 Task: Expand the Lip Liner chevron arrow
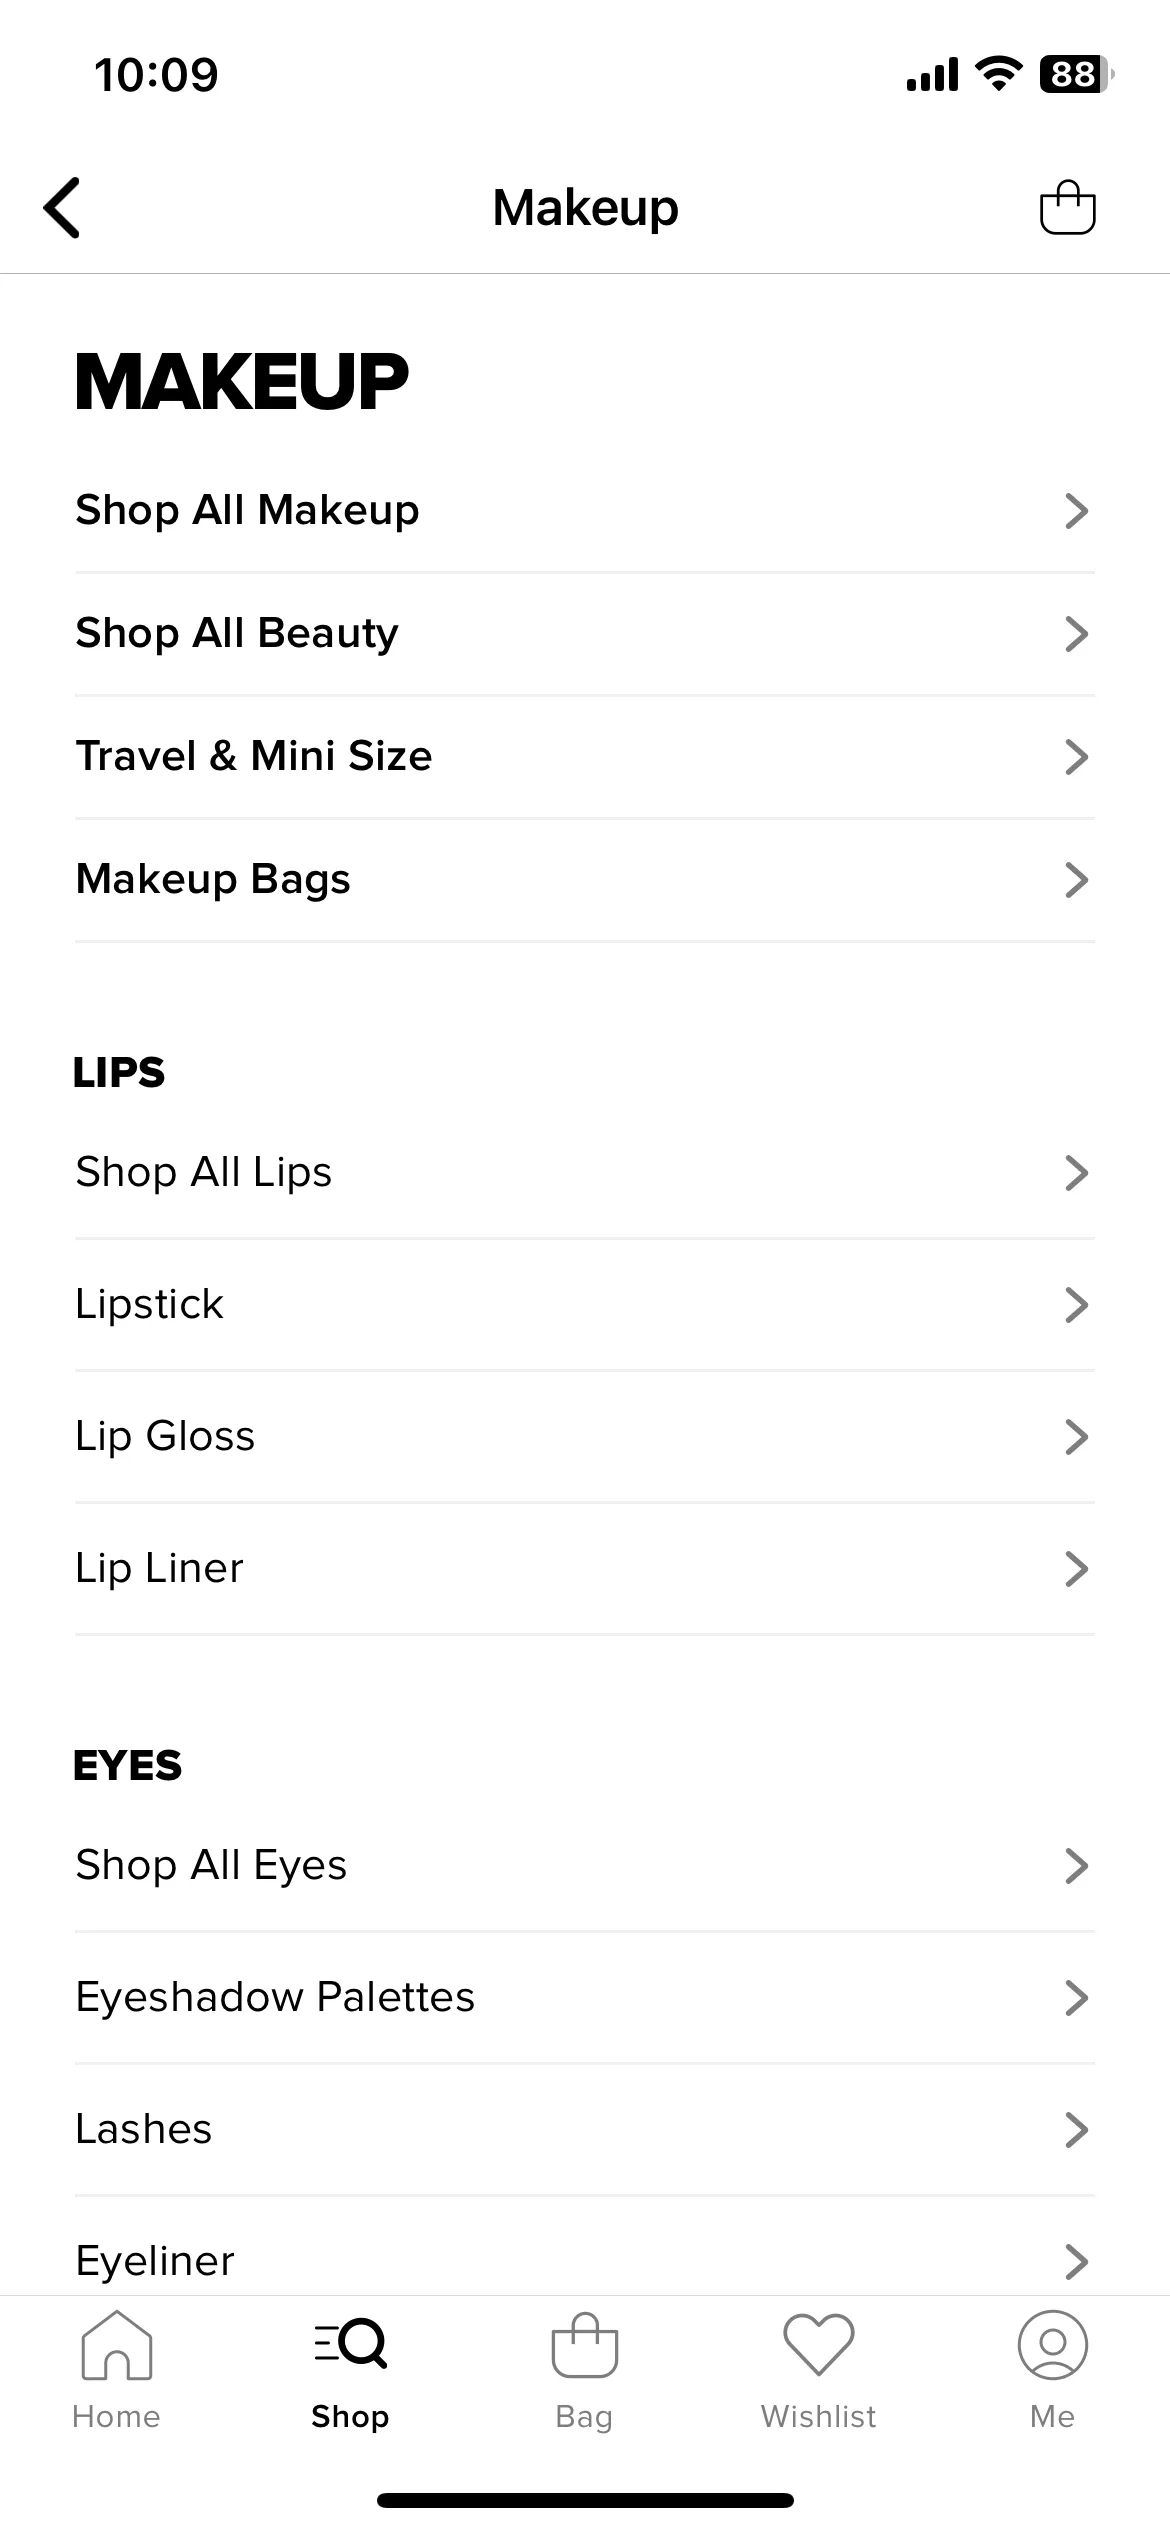click(1076, 1569)
